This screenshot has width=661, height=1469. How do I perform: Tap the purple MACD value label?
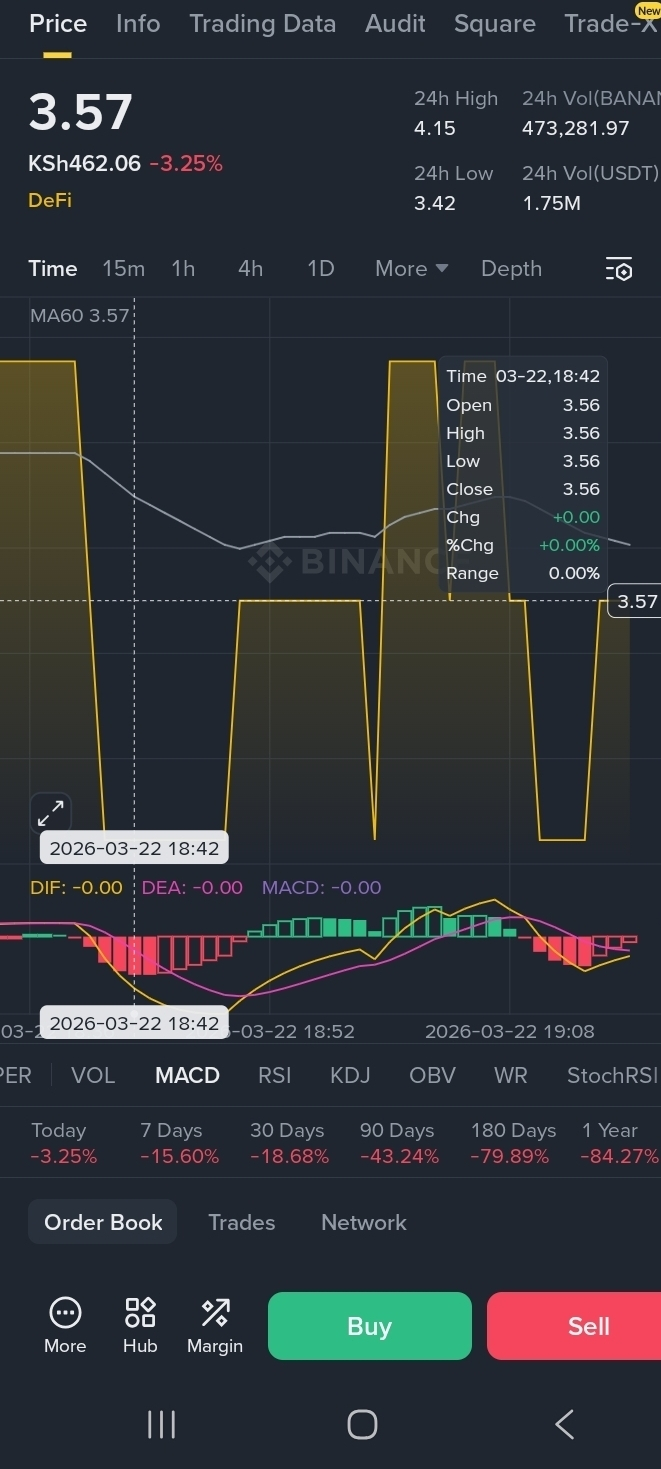321,888
